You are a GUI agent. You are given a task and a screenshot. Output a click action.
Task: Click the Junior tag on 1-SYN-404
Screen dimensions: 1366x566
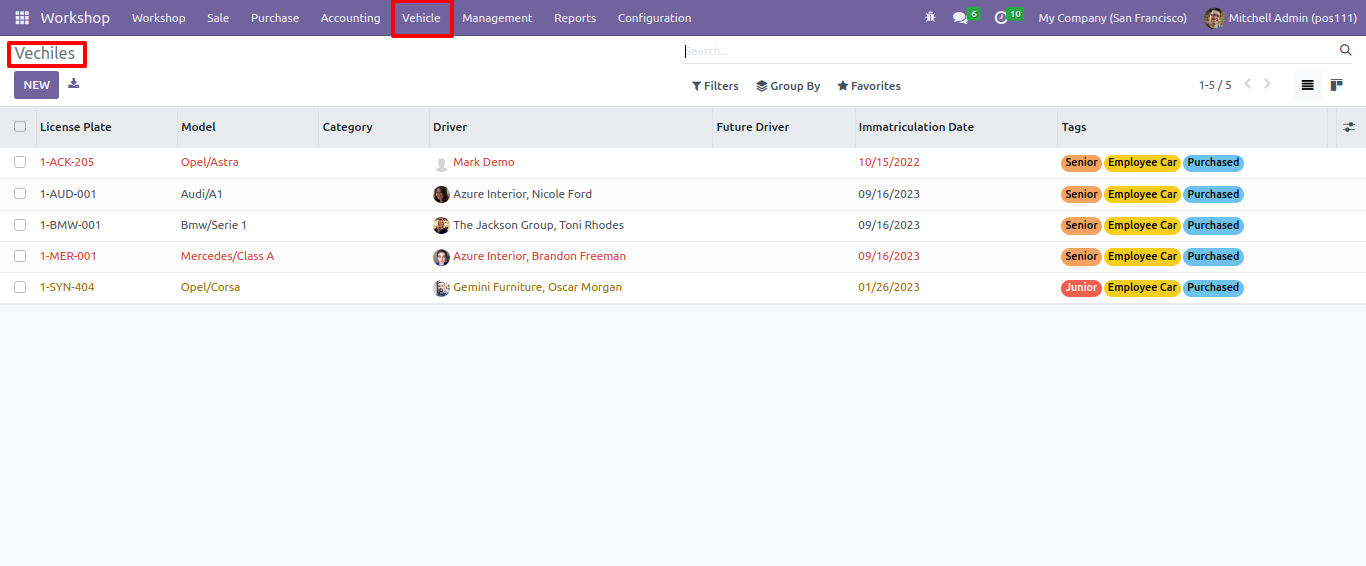1081,287
